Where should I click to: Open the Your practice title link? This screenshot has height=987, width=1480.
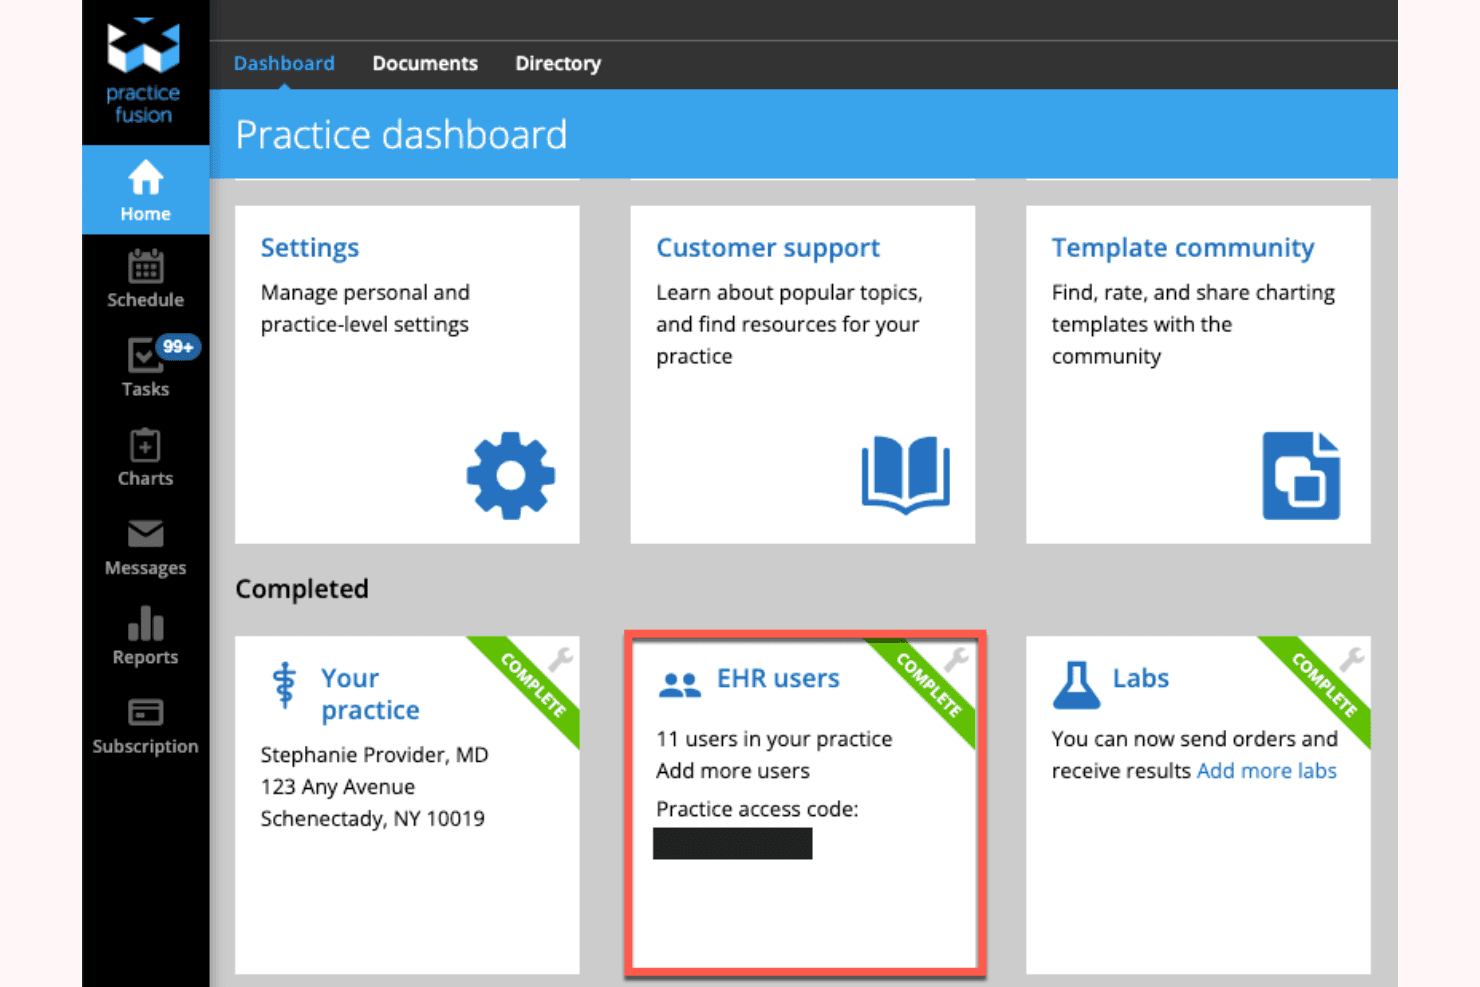370,694
